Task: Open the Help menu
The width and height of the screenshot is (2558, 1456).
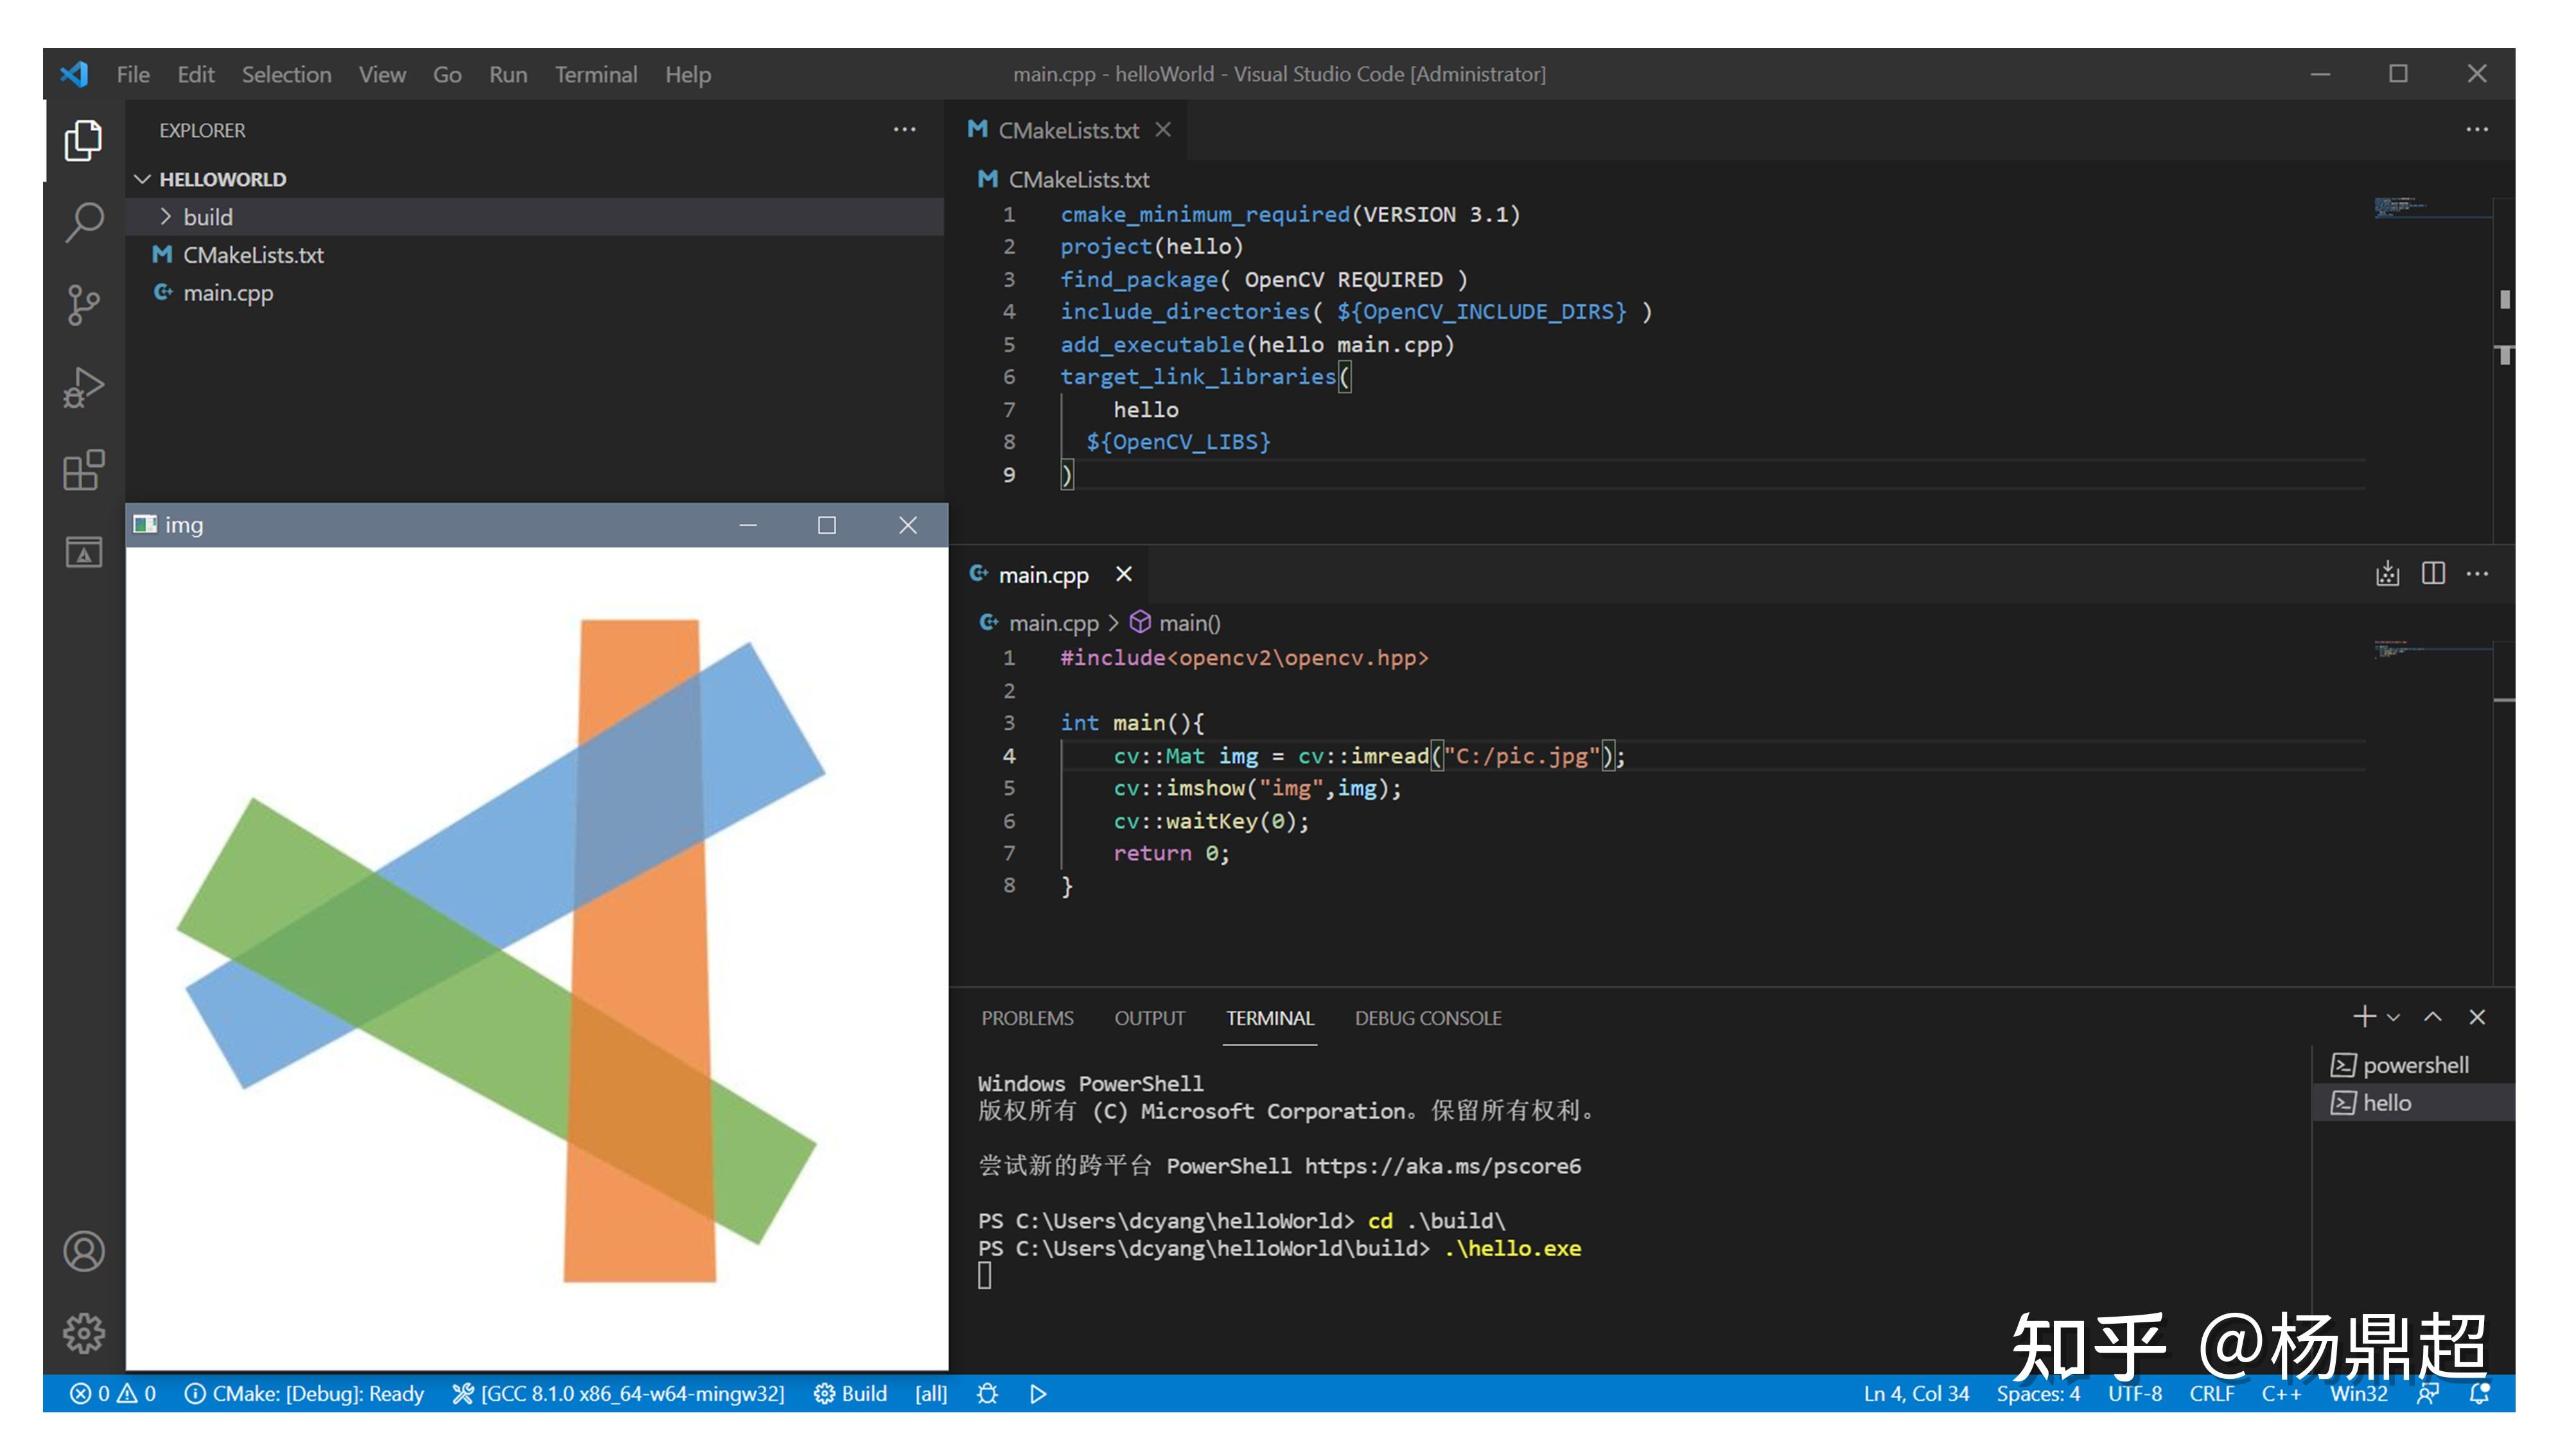Action: [x=688, y=74]
